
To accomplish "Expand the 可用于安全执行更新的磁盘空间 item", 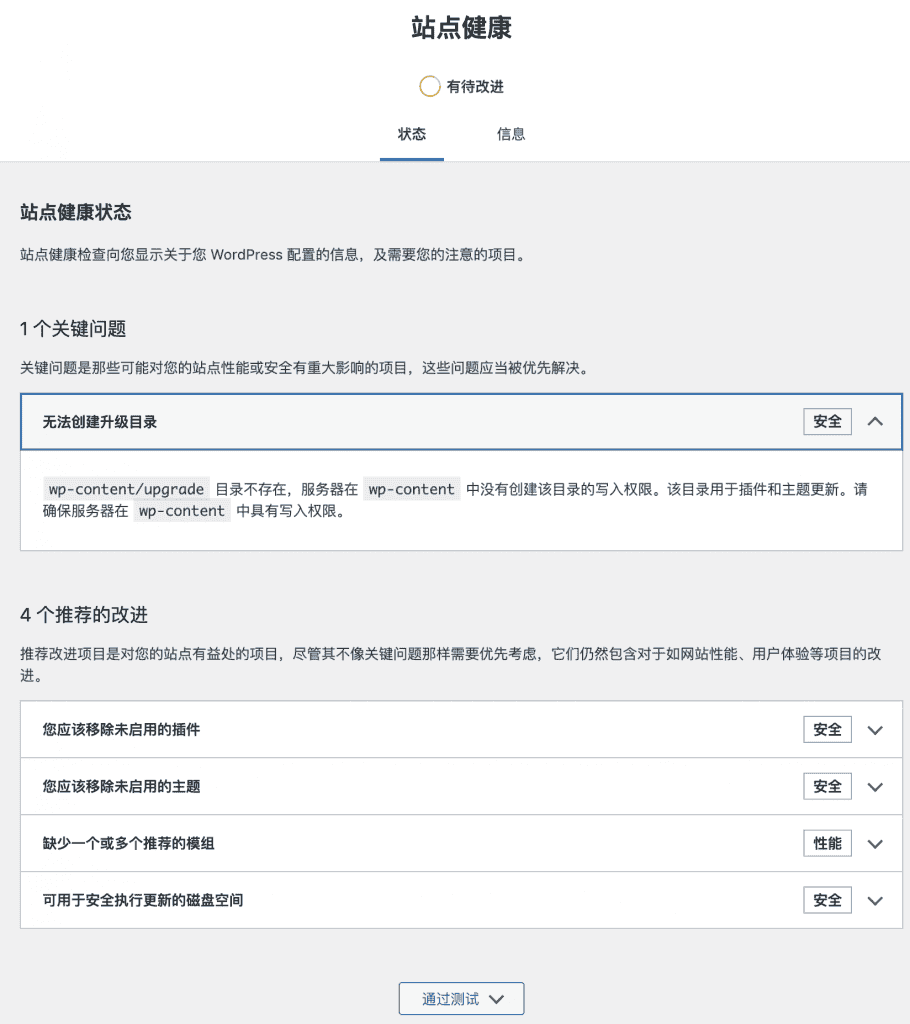I will click(x=875, y=900).
